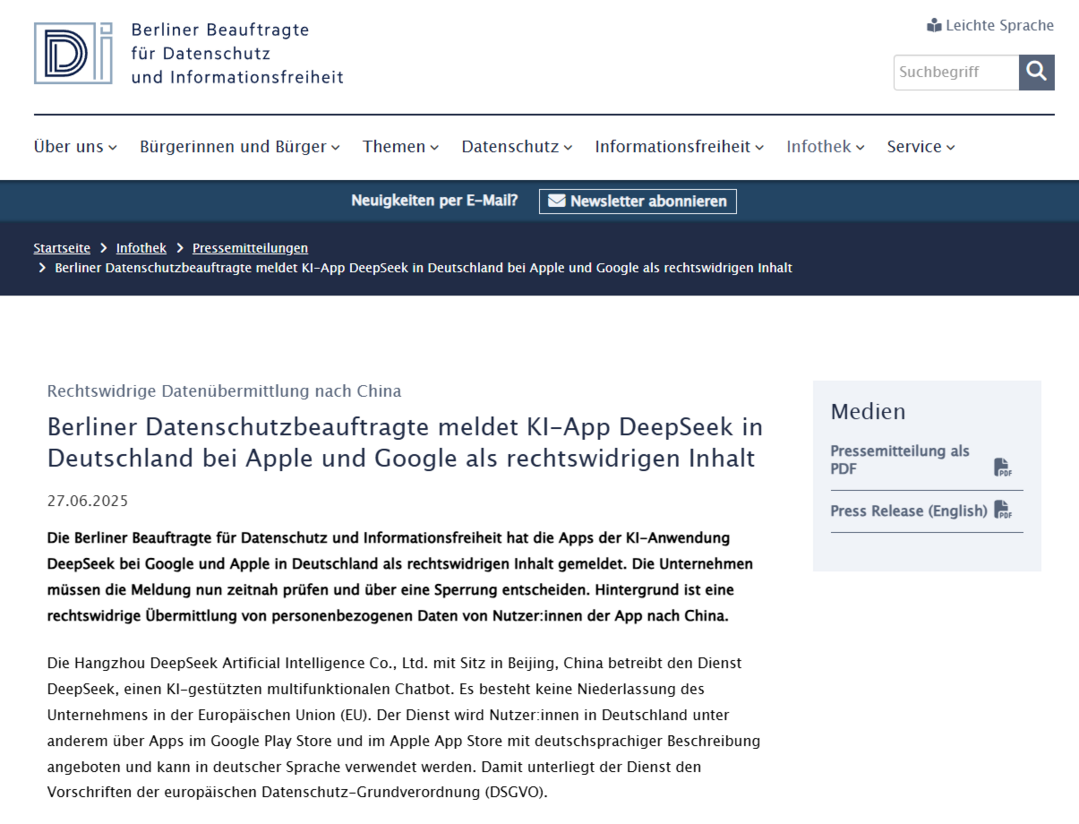Click the site title Berliner Beauftragte für Datenschutz

pos(237,54)
